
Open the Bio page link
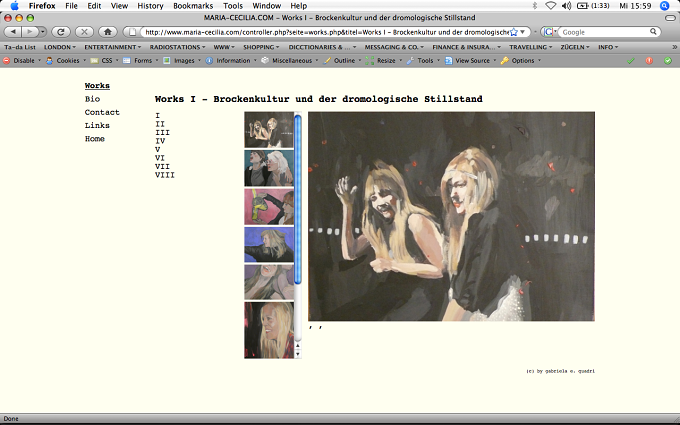click(92, 99)
